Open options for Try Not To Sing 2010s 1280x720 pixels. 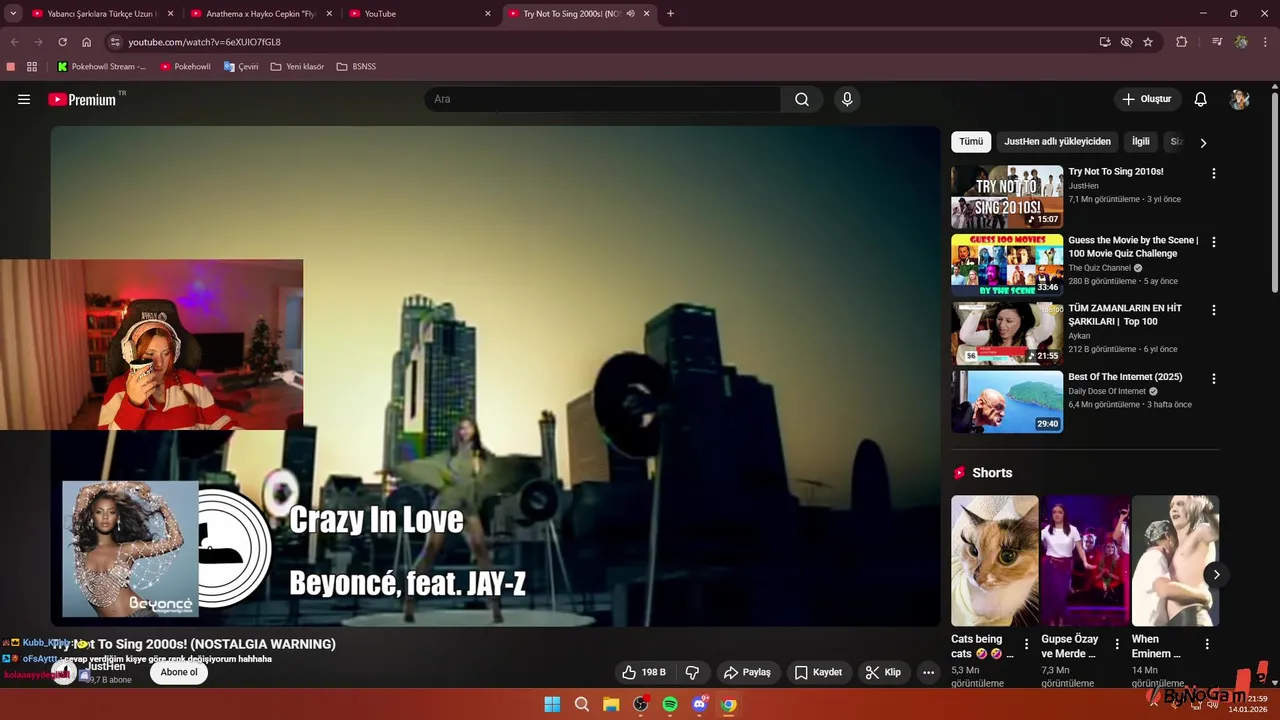(x=1214, y=173)
